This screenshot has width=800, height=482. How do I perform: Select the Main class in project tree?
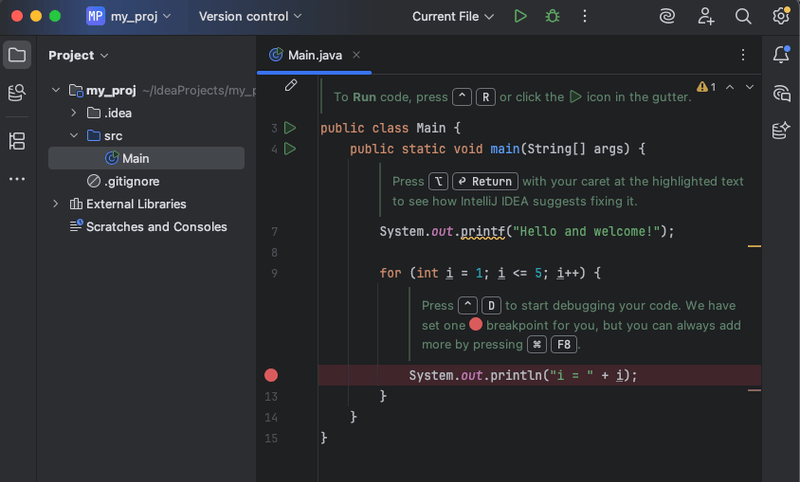[146, 158]
